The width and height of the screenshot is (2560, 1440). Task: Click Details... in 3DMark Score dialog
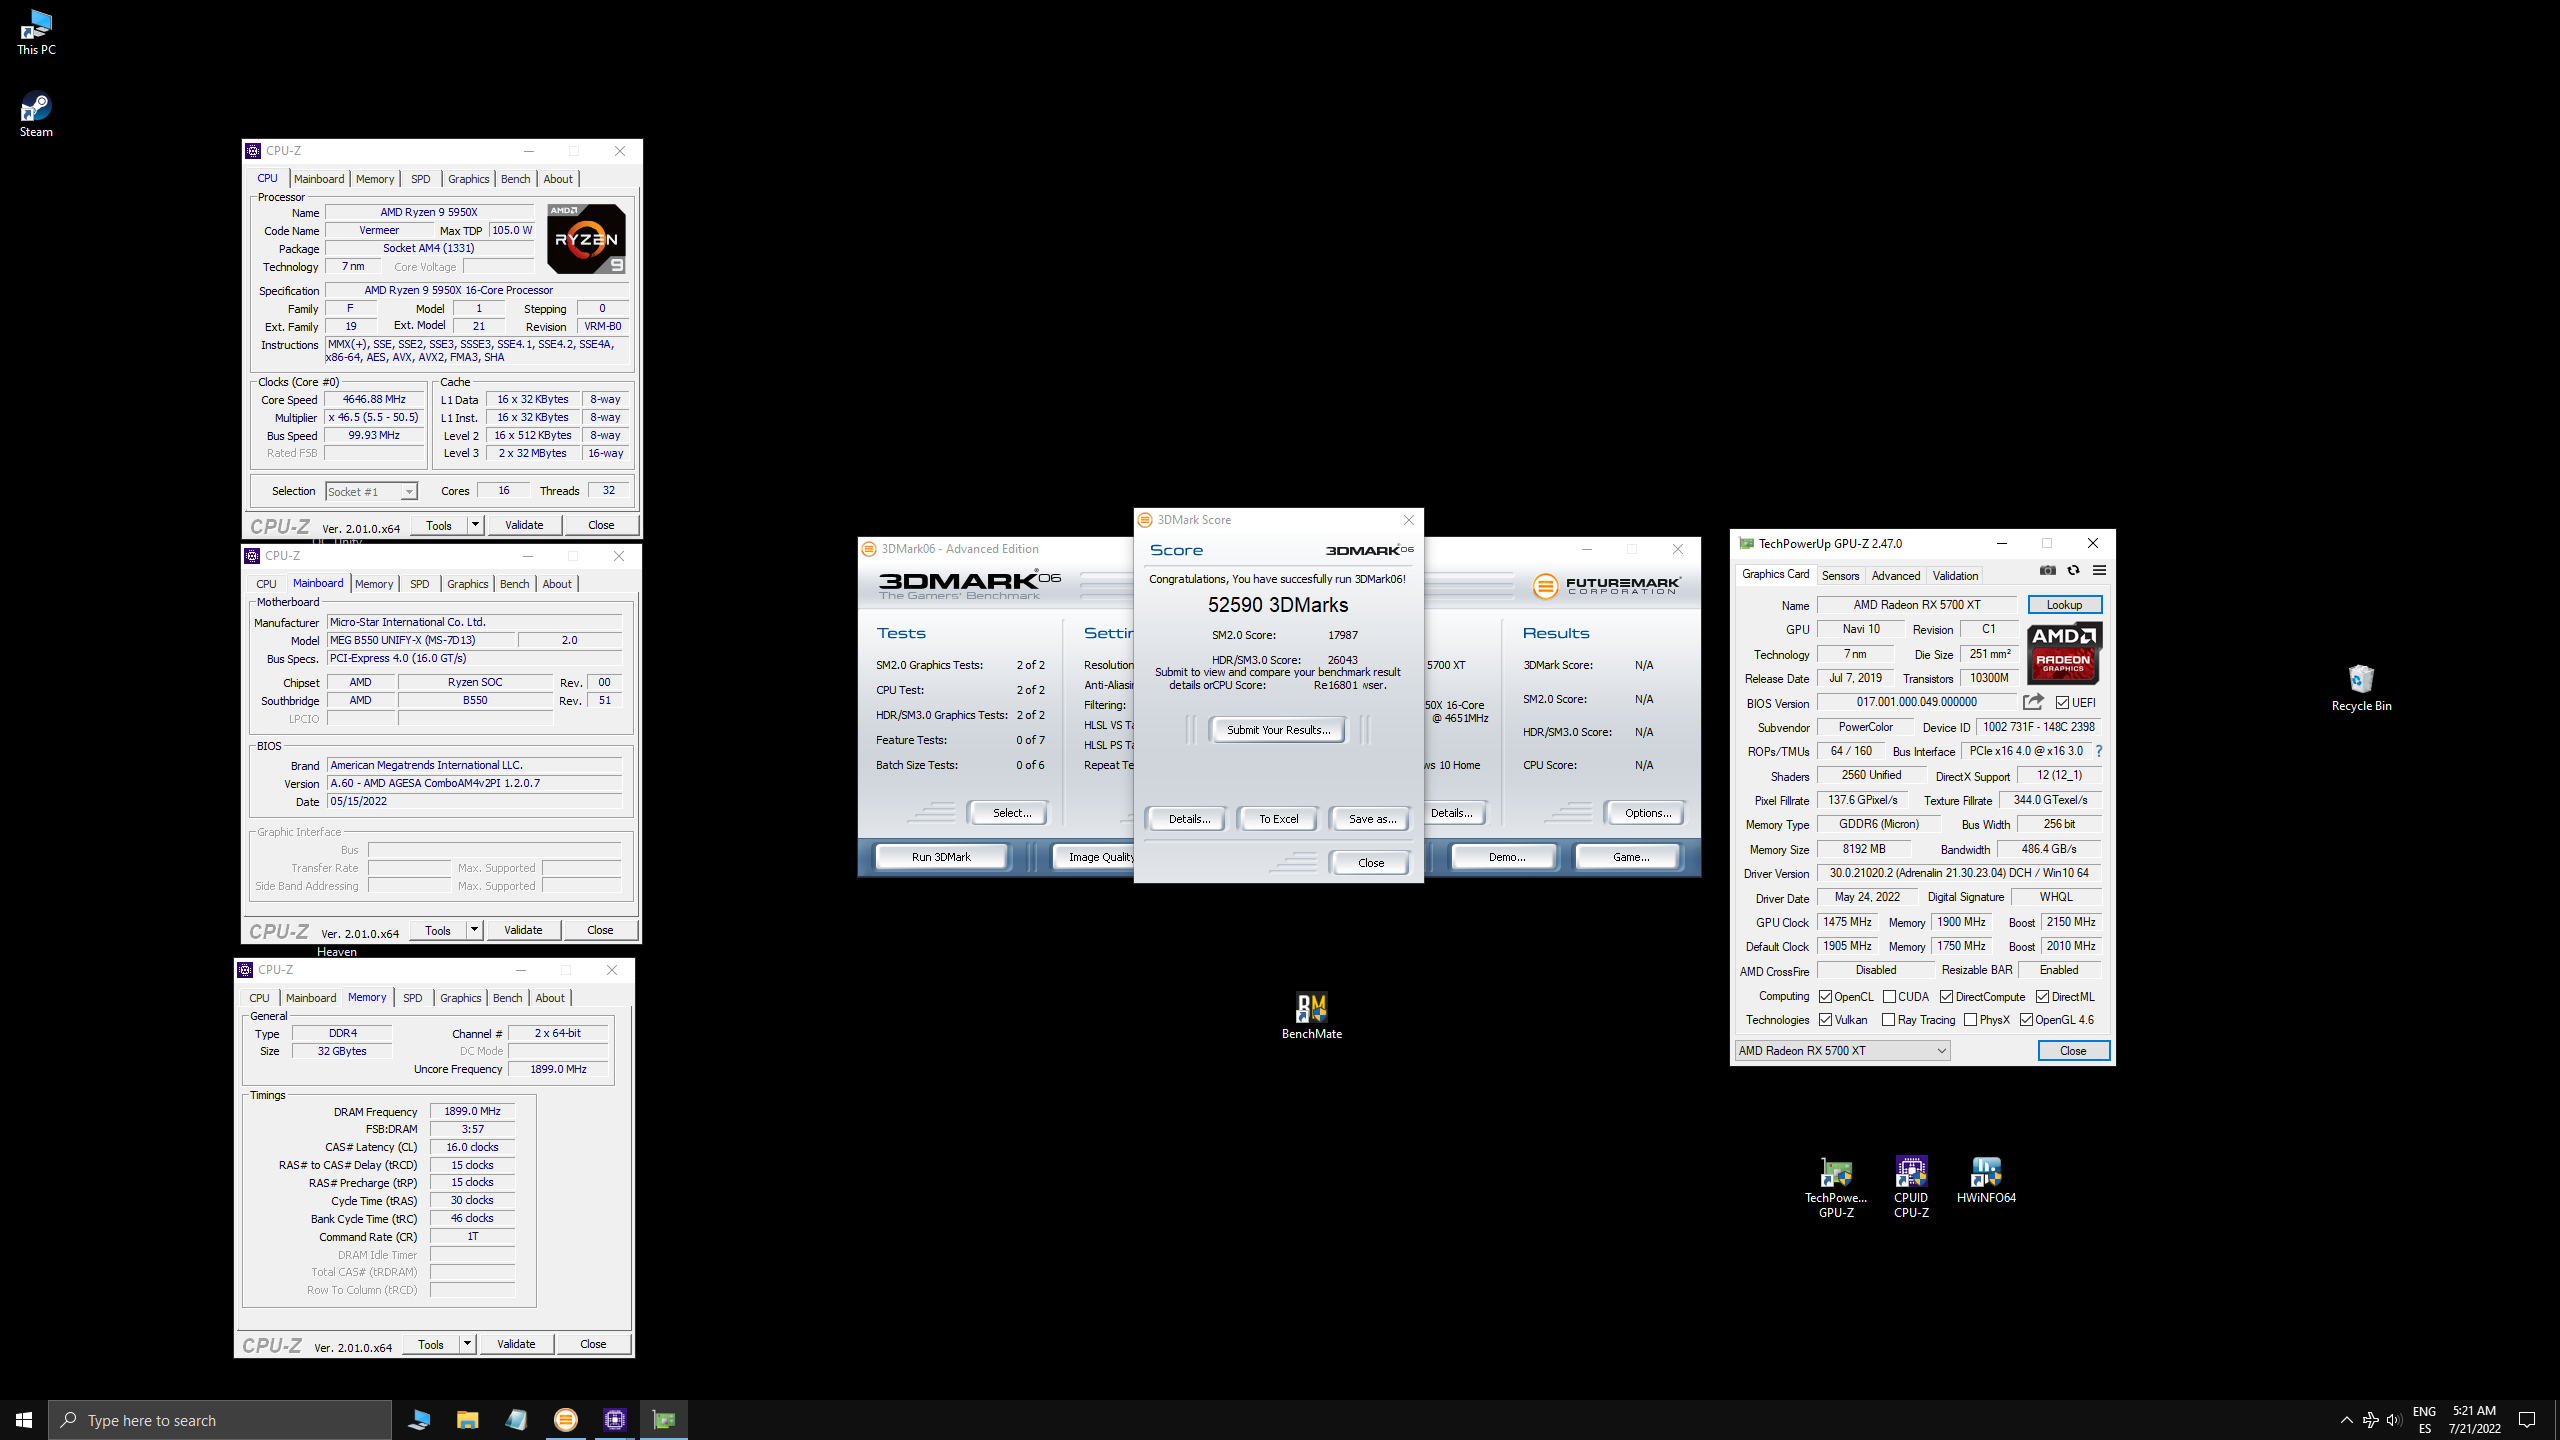click(x=1189, y=819)
